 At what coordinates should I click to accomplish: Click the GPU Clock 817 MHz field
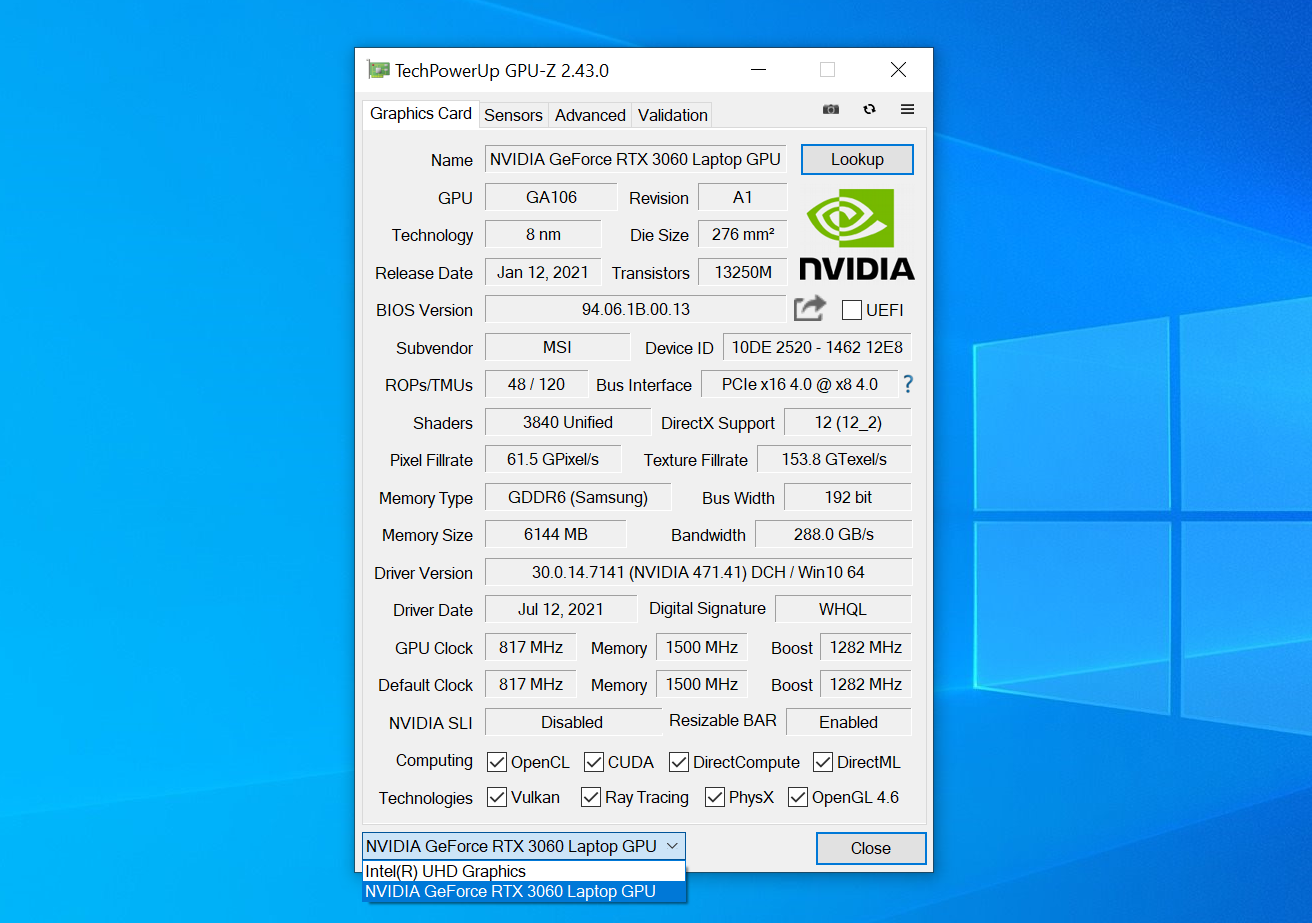pos(531,647)
